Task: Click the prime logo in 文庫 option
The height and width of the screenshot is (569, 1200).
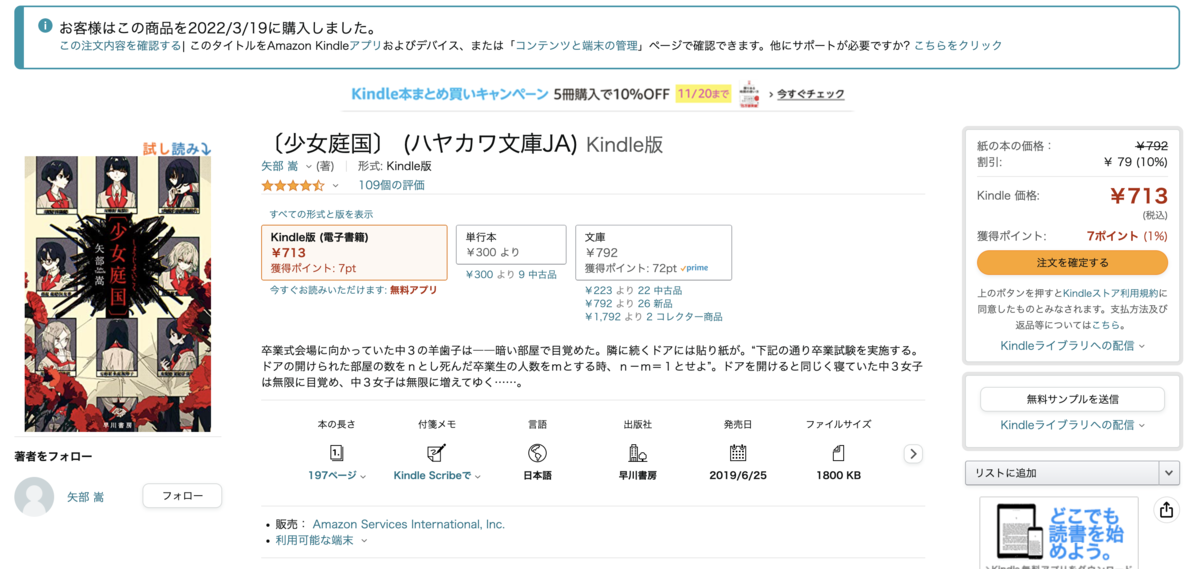Action: (694, 269)
